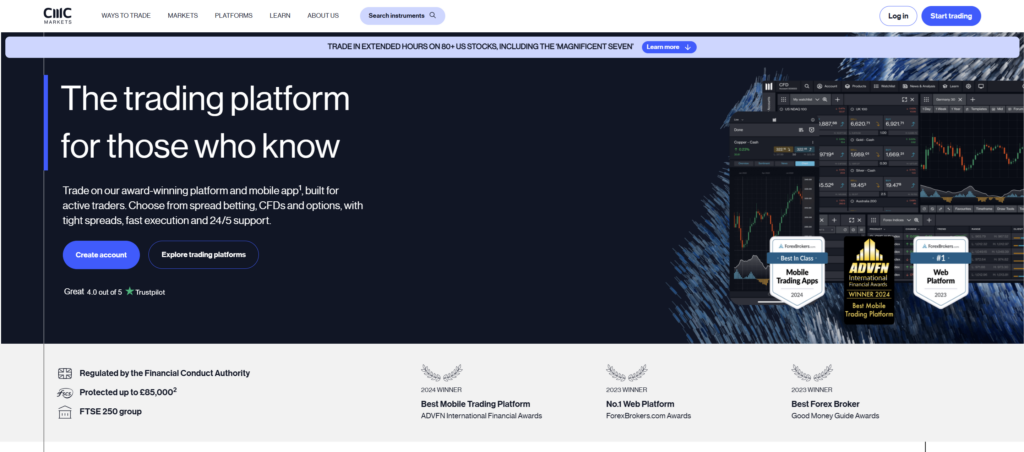Image resolution: width=1024 pixels, height=452 pixels.
Task: Select 'FTSE 250 group' text
Action: (x=110, y=412)
